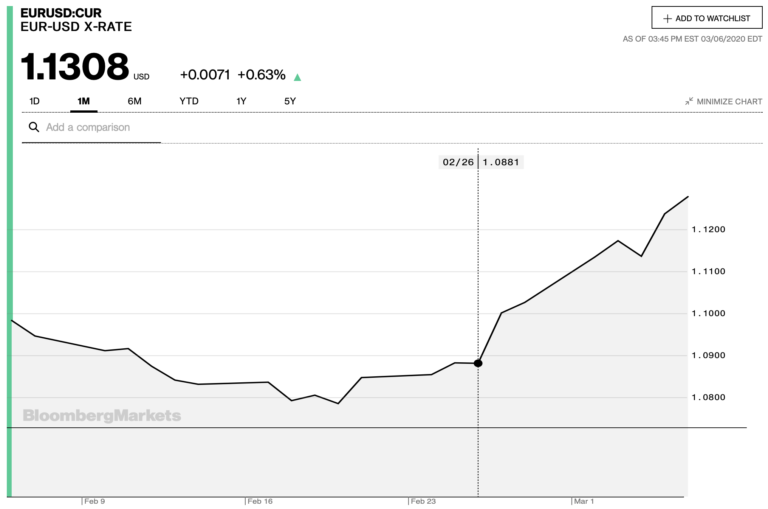The image size is (768, 509).
Task: Click the Mar 1 axis label
Action: [584, 500]
